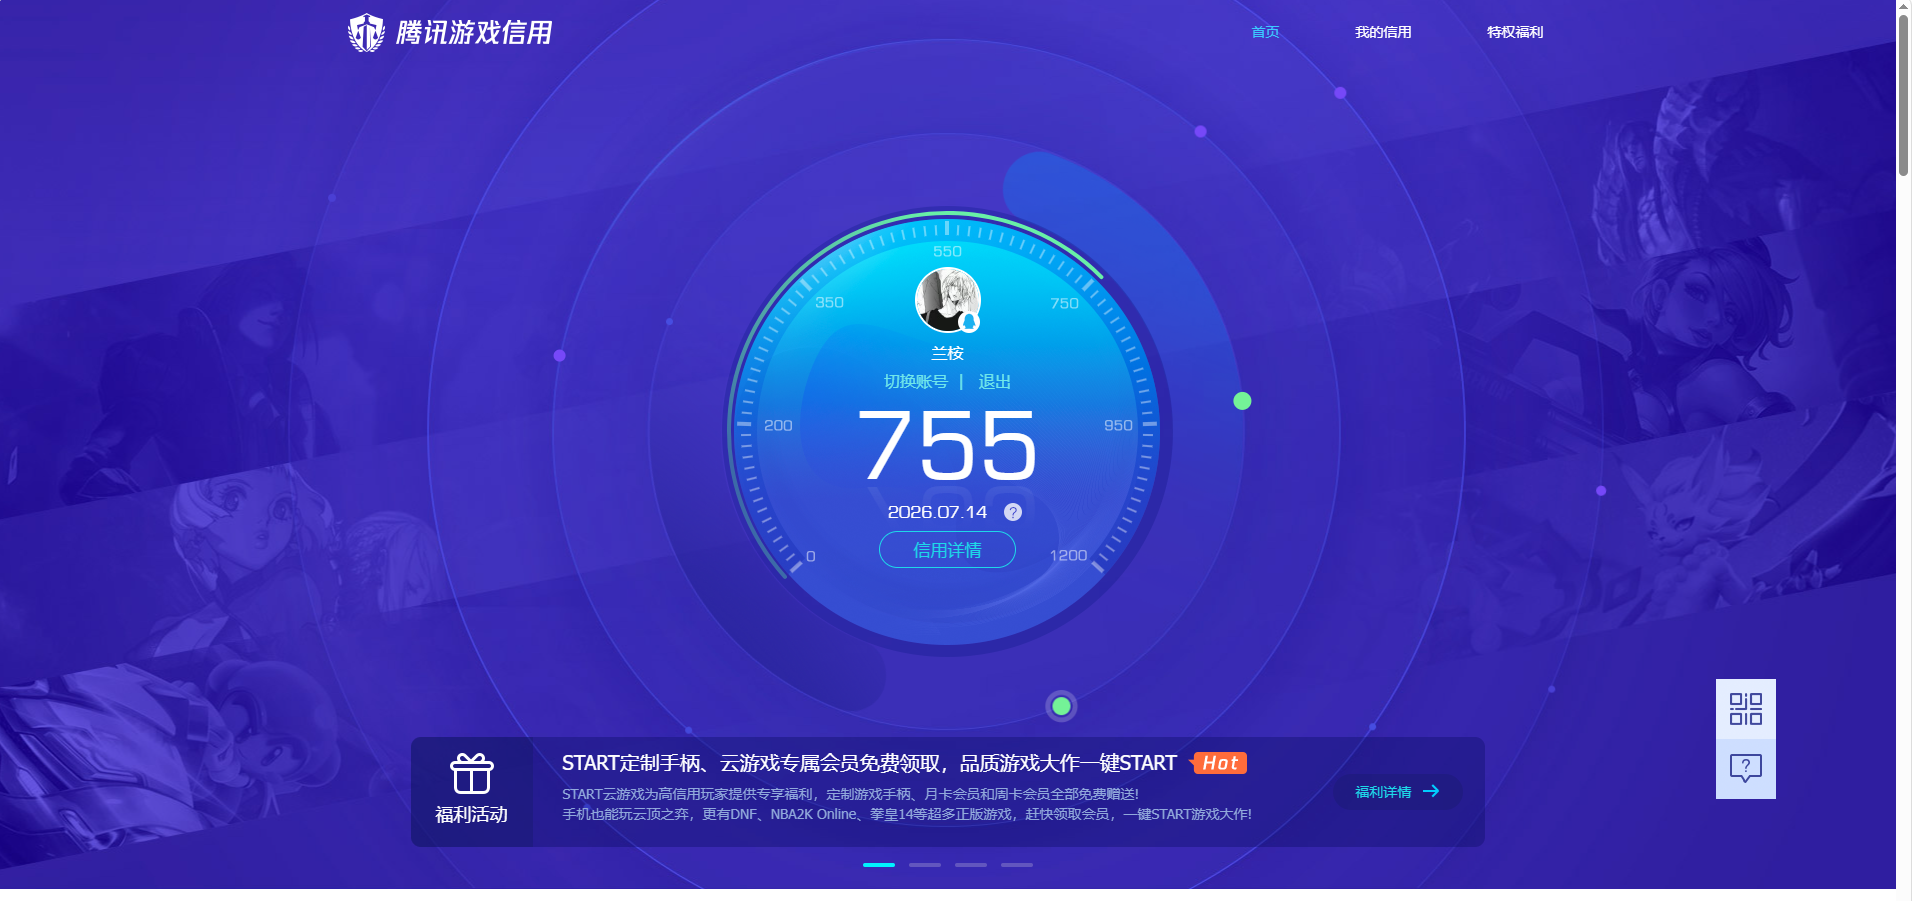The image size is (1914, 901).
Task: Click the Hot badge on banner
Action: point(1219,763)
